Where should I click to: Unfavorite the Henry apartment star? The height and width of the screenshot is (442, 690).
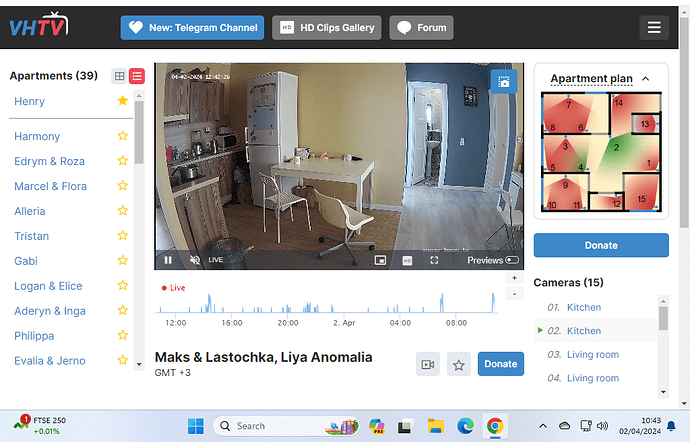[123, 101]
